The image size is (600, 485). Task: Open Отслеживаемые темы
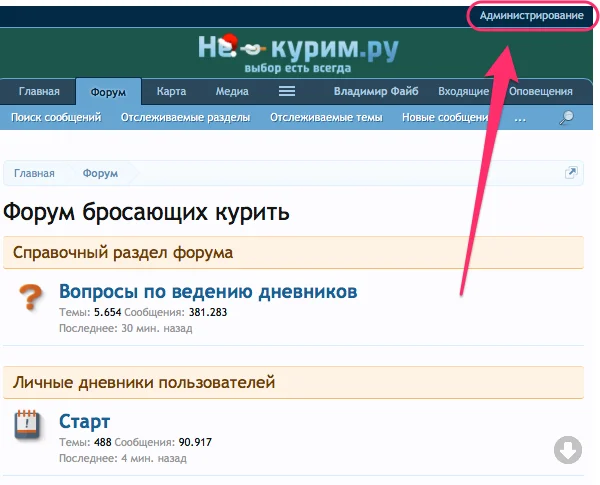pos(326,118)
